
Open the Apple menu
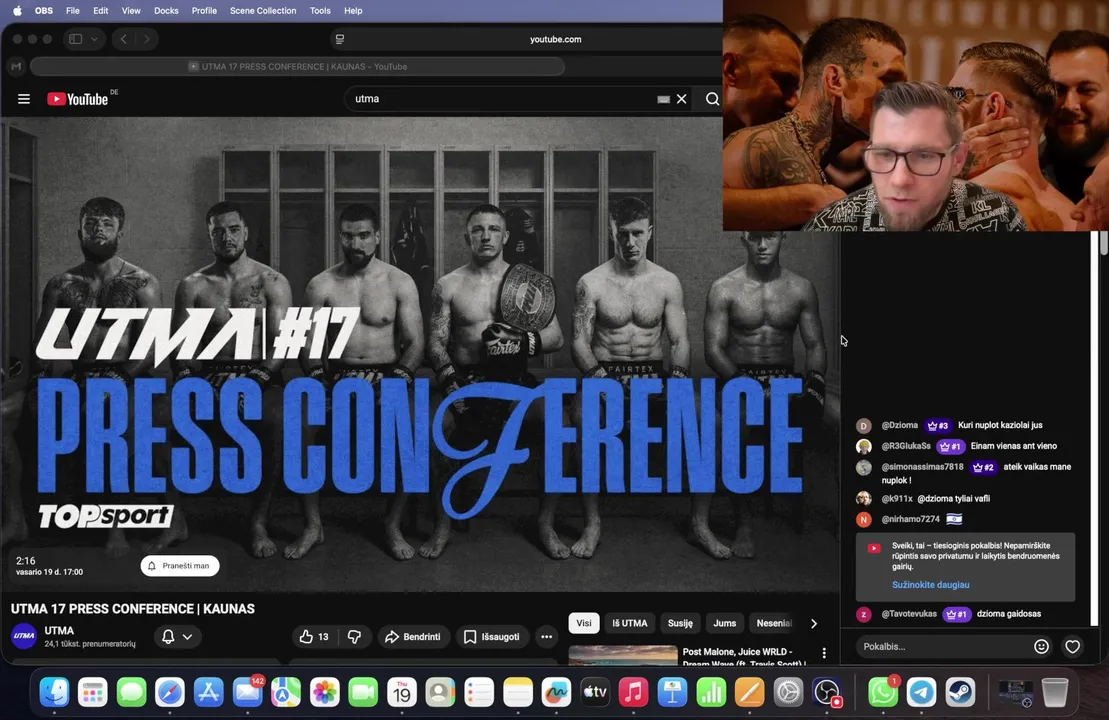coord(17,11)
